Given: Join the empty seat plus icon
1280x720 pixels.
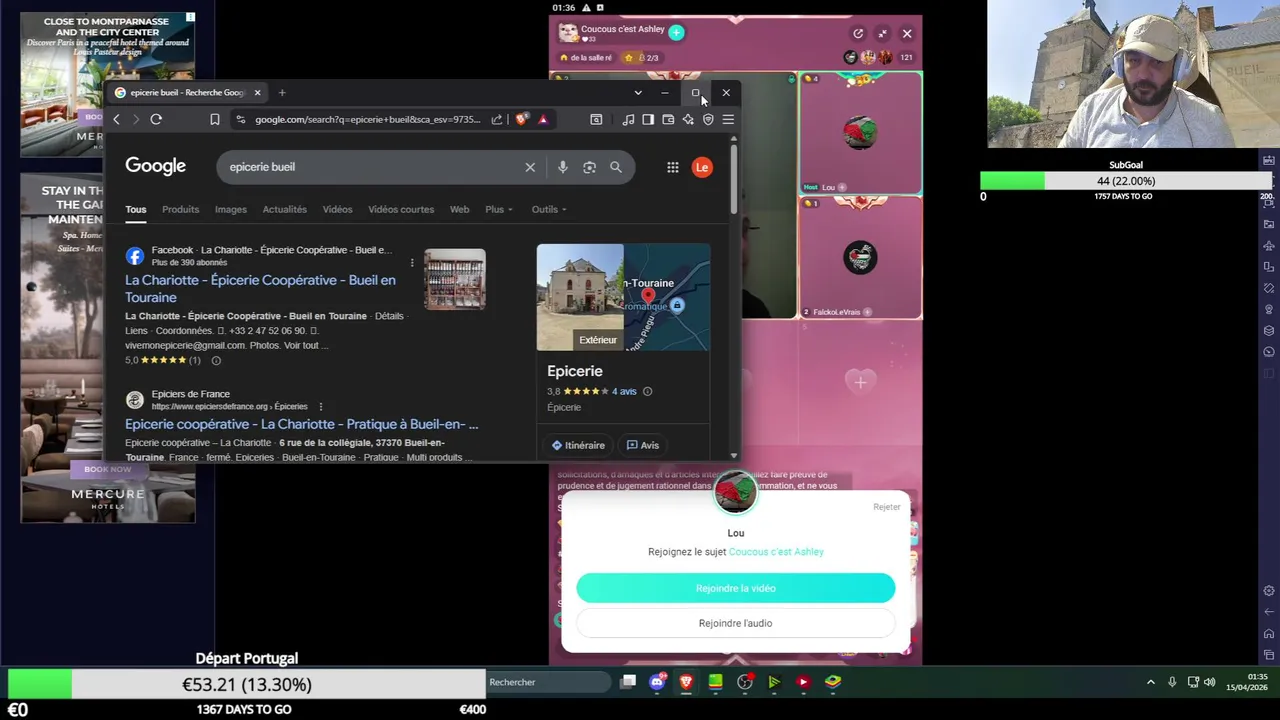Looking at the screenshot, I should click(860, 382).
